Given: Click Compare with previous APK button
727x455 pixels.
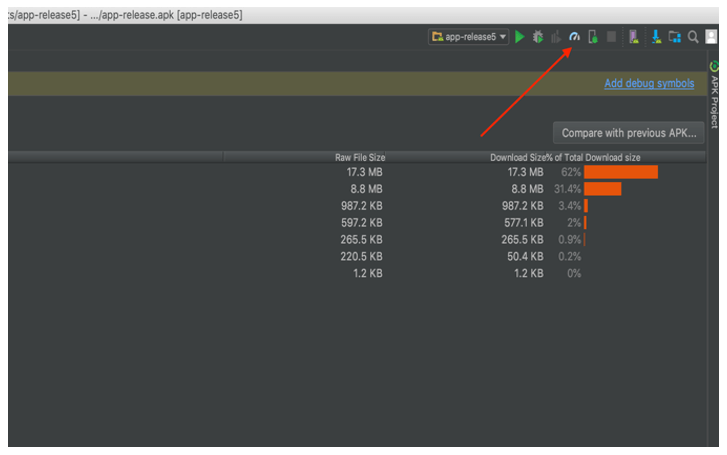Looking at the screenshot, I should (629, 133).
